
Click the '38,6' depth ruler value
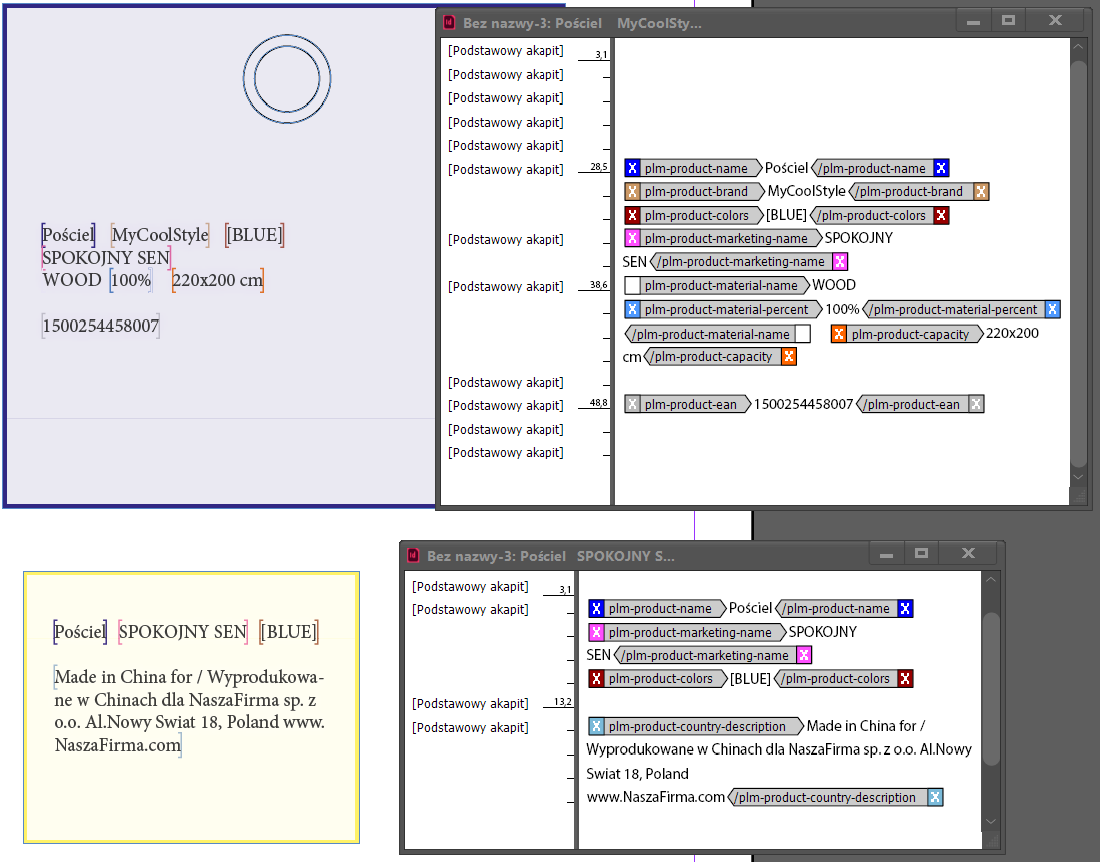point(598,285)
